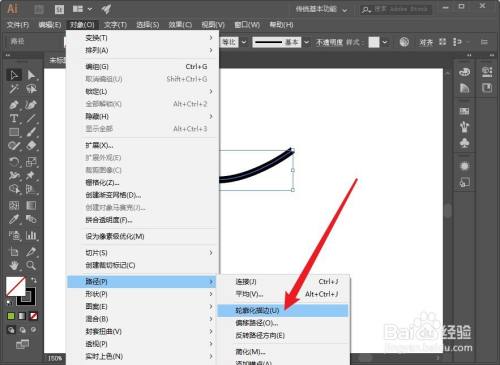Viewport: 500px width, 365px height.
Task: Expand the 封套扭曲(V) submenu
Action: [142, 331]
